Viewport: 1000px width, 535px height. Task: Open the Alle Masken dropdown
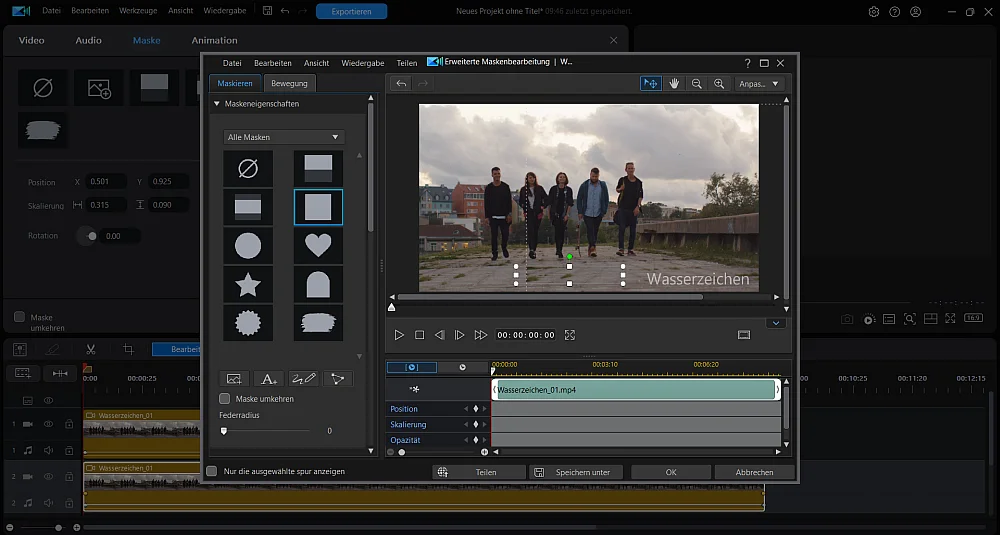coord(284,137)
